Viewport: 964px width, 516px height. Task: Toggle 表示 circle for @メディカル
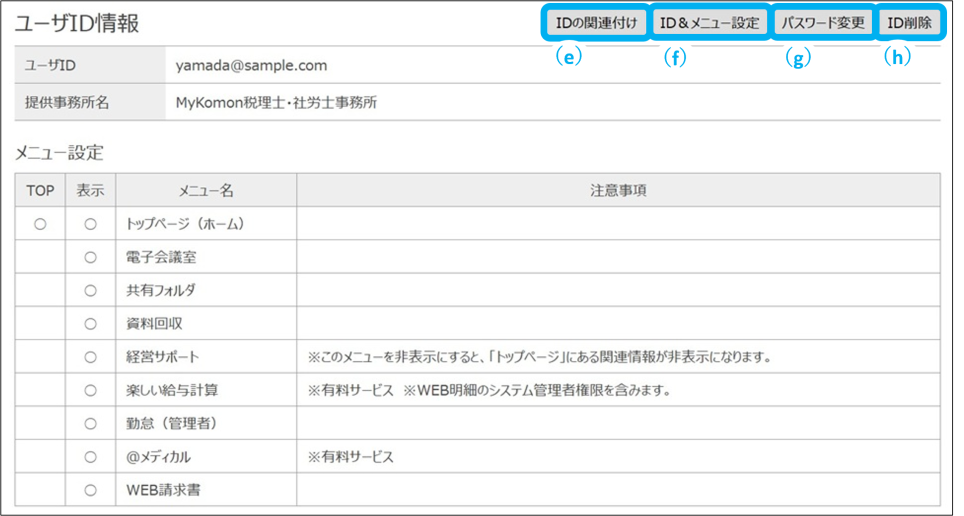point(90,457)
